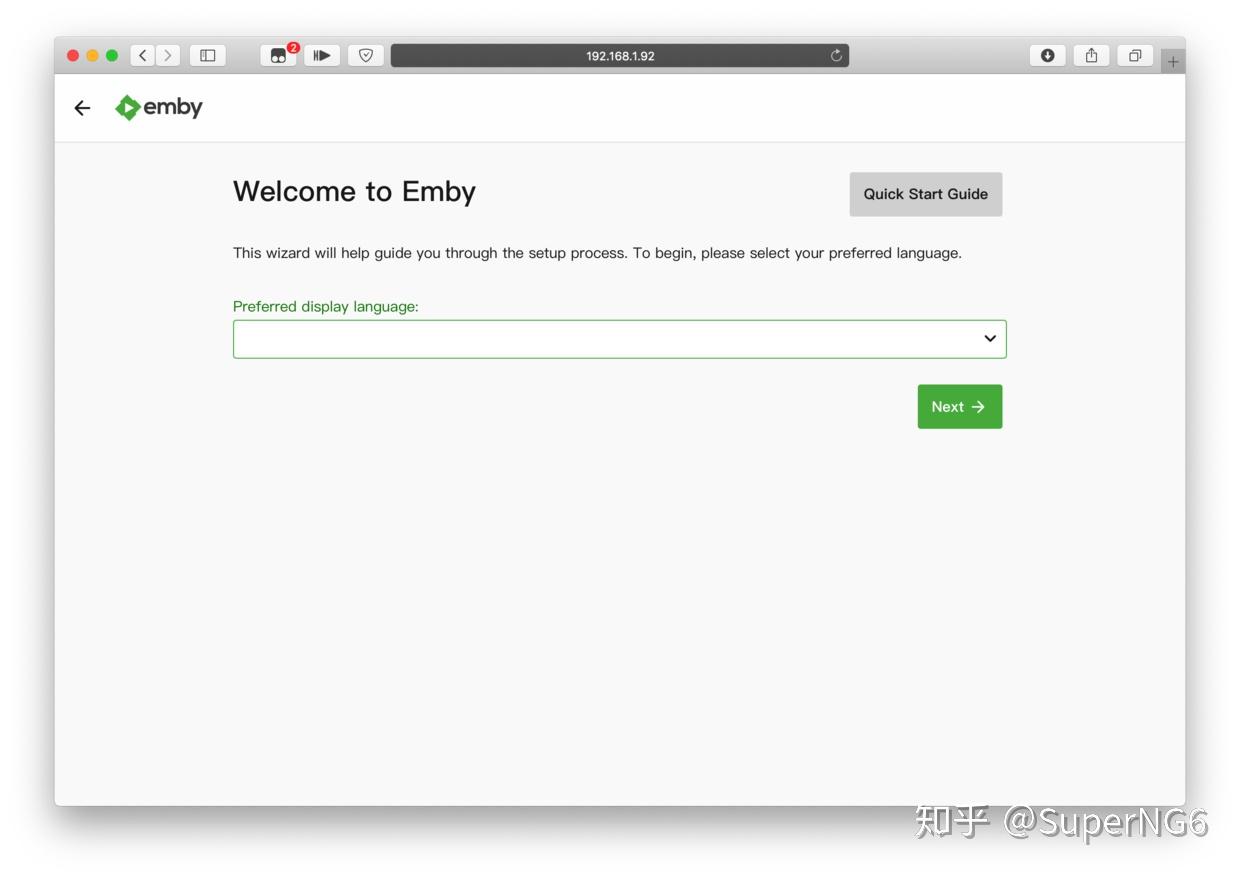Expand the address bar field showing 192.168.1.92
The height and width of the screenshot is (878, 1240).
pos(620,56)
